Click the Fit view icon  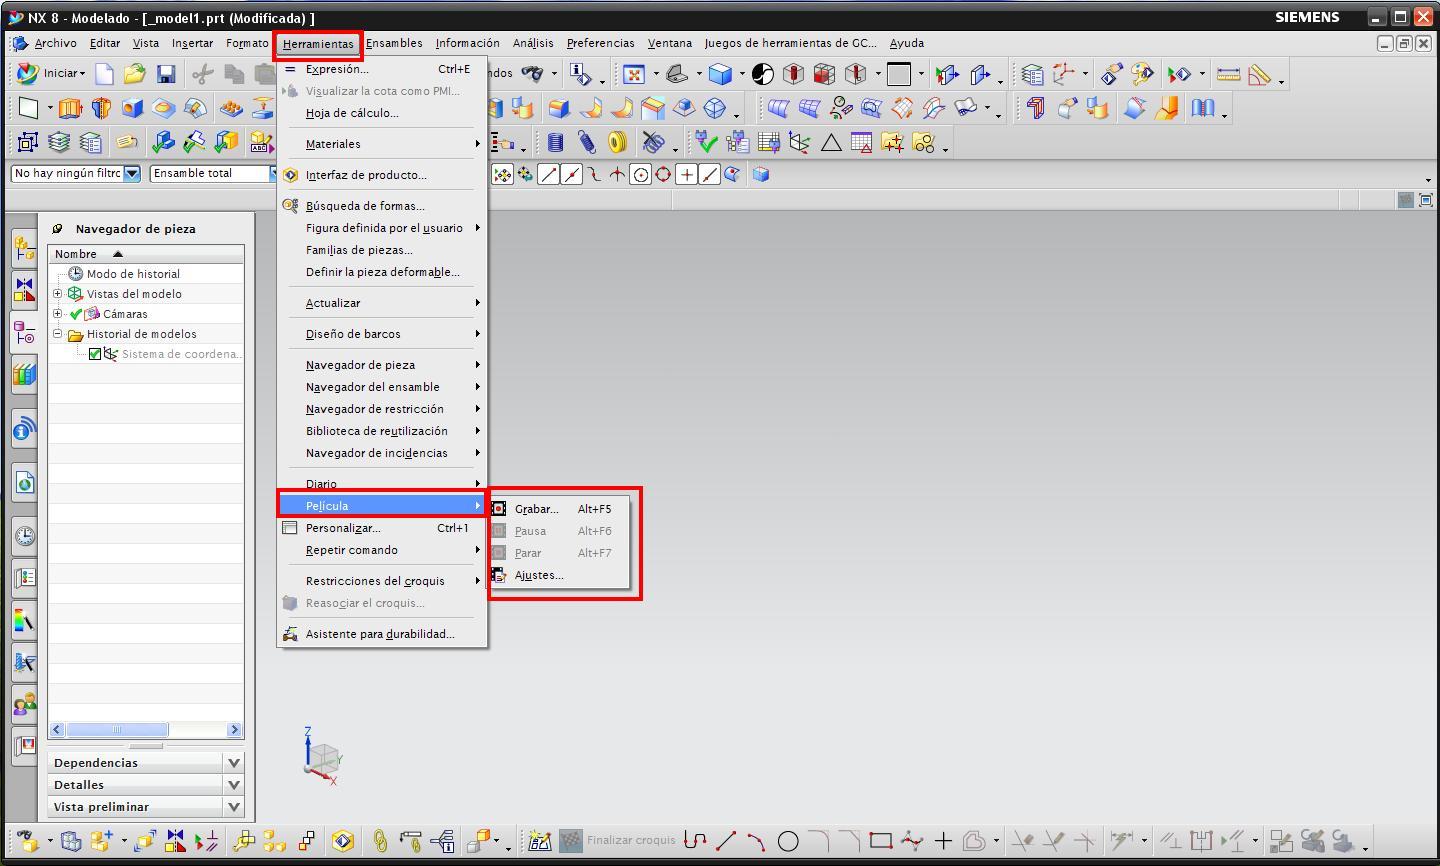pos(634,74)
